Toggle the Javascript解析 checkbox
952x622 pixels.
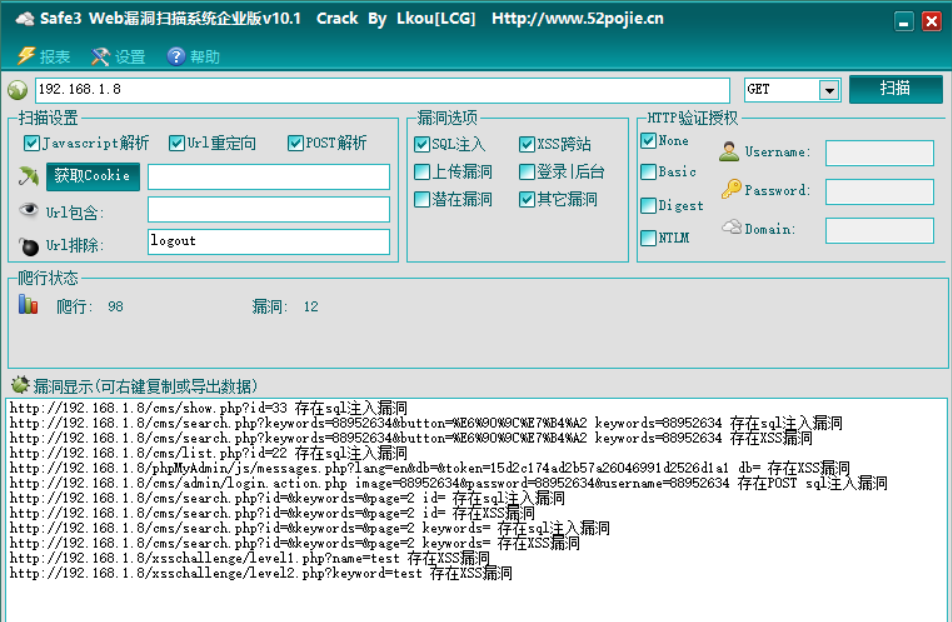[32, 143]
